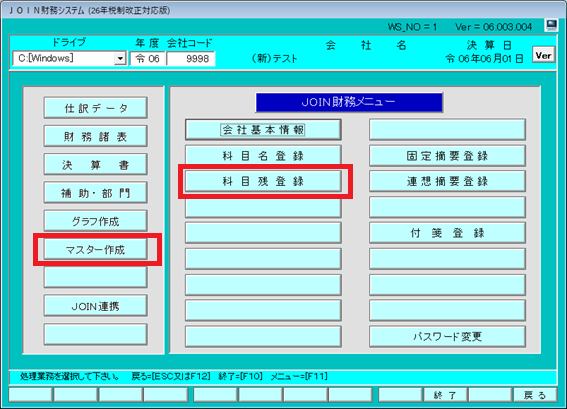Viewport: 567px width, 409px height.
Task: Click the Ver button
Action: click(543, 55)
